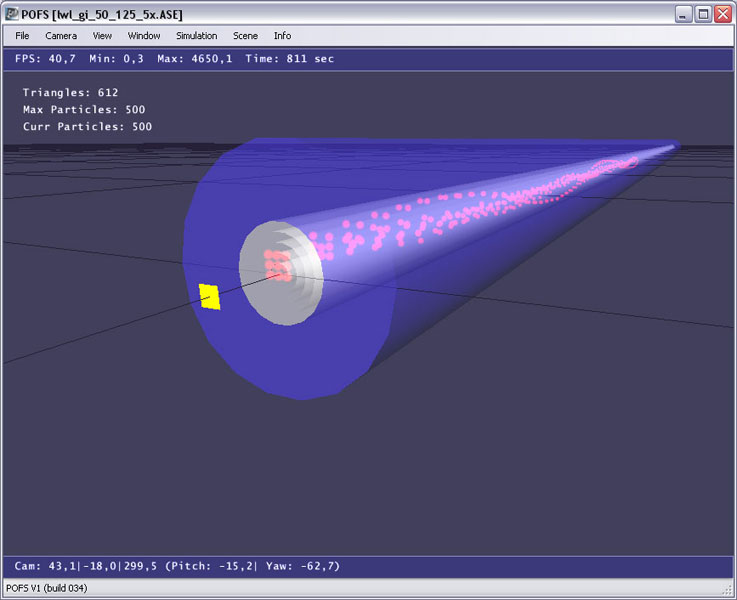Screen dimensions: 737x600
Task: Click the POFS V1 build status bar
Action: tap(46, 588)
